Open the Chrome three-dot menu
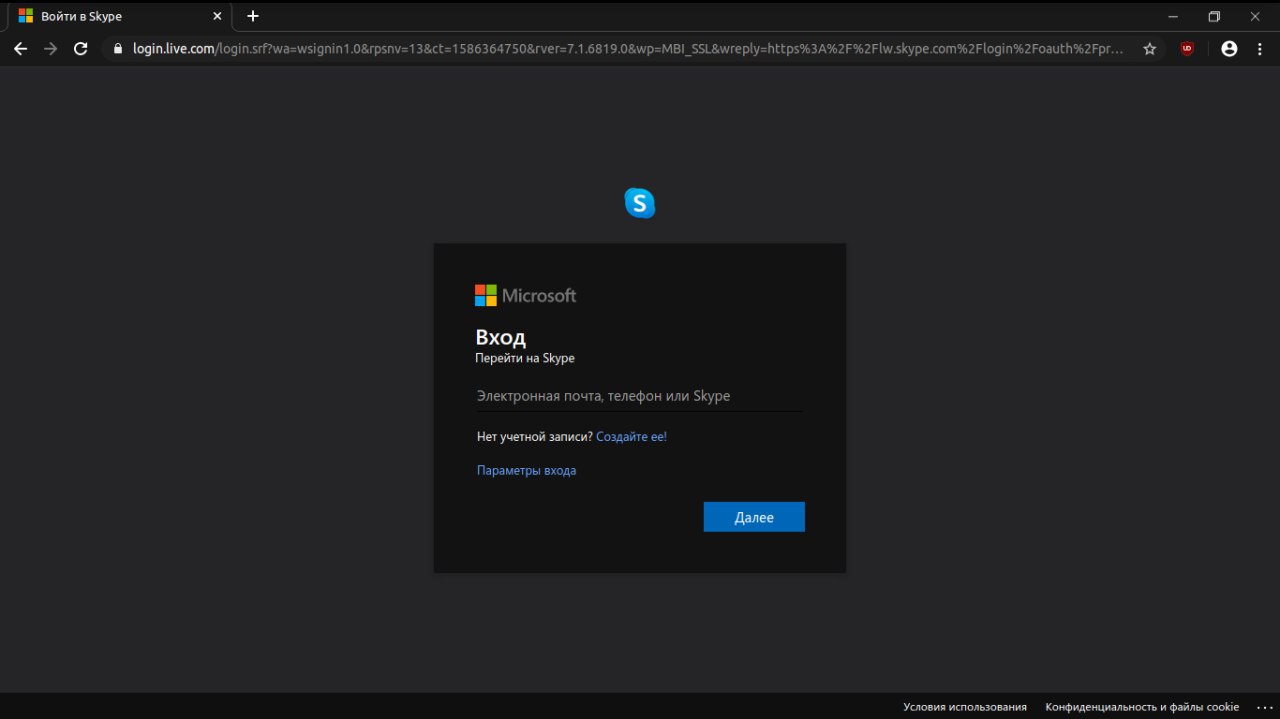 click(x=1258, y=48)
